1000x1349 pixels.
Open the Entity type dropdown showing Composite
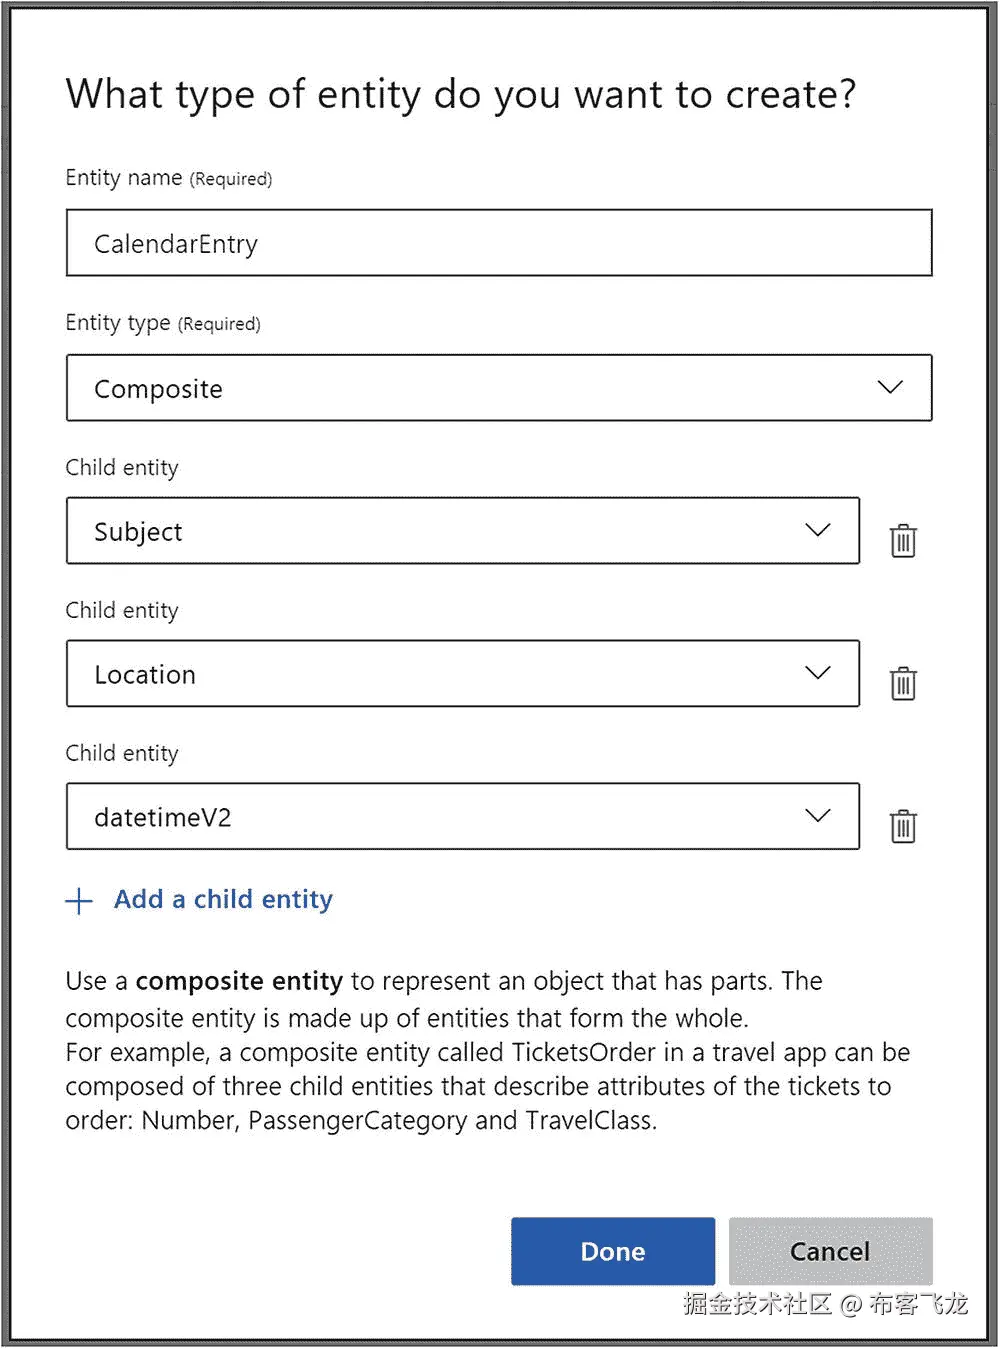498,388
